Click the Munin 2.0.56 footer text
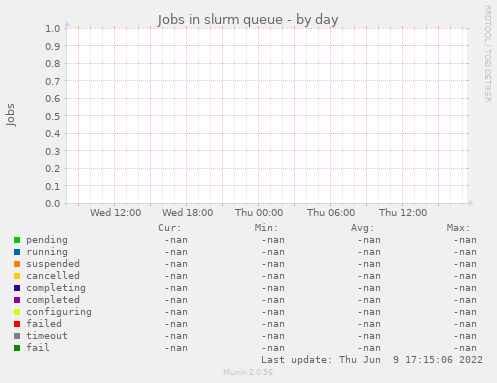This screenshot has width=497, height=383. 248,372
